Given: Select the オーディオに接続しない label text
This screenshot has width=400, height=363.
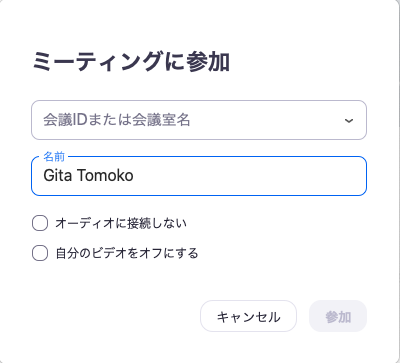Looking at the screenshot, I should pos(121,223).
